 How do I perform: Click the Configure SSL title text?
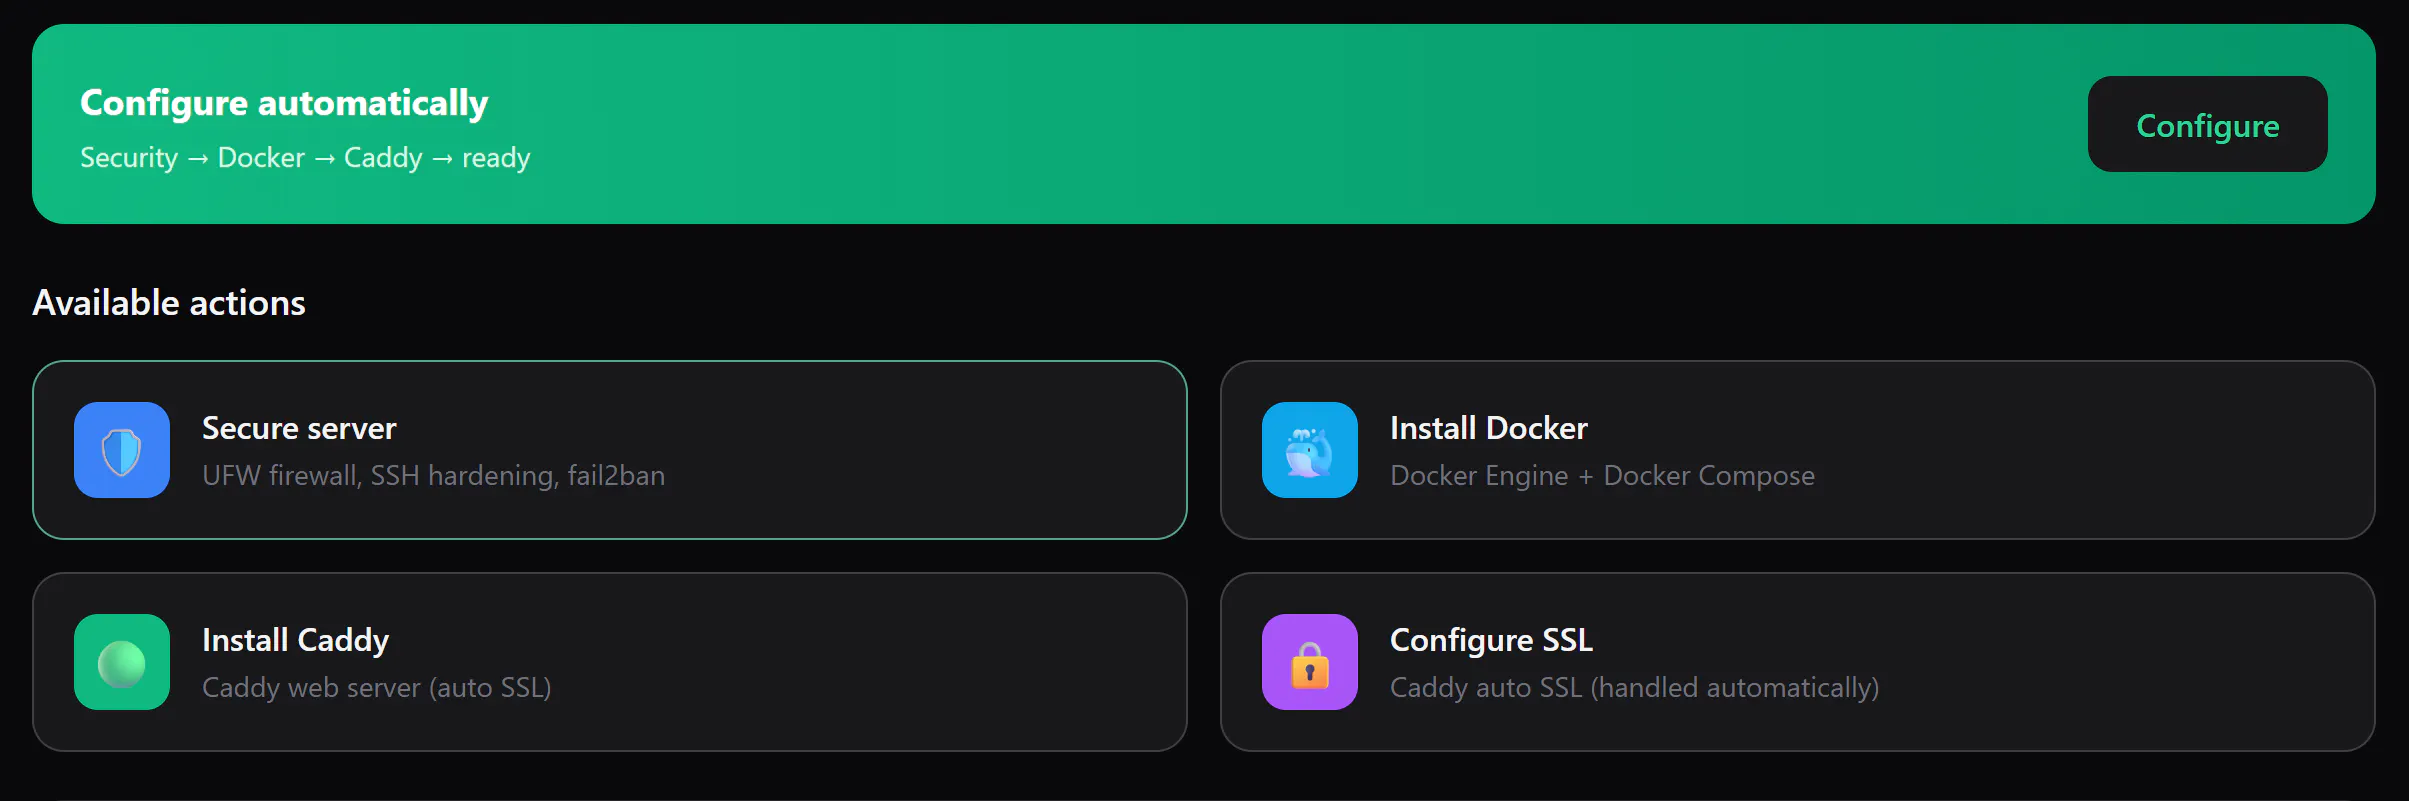[1491, 640]
